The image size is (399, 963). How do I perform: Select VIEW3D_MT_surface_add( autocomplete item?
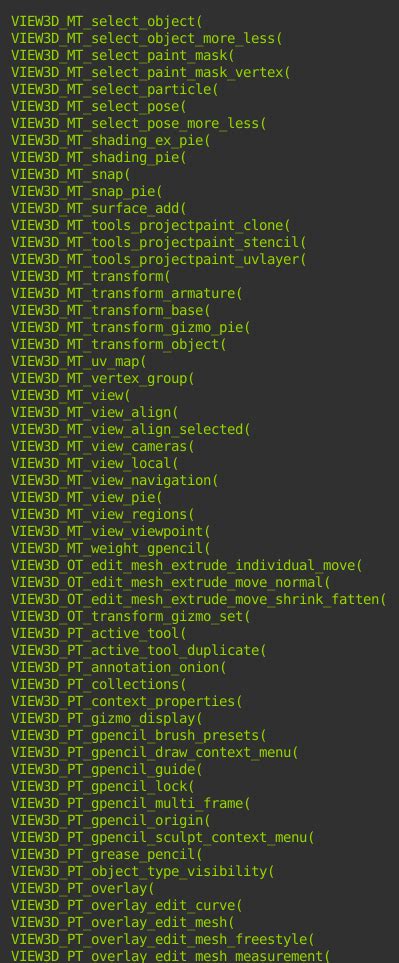98,208
